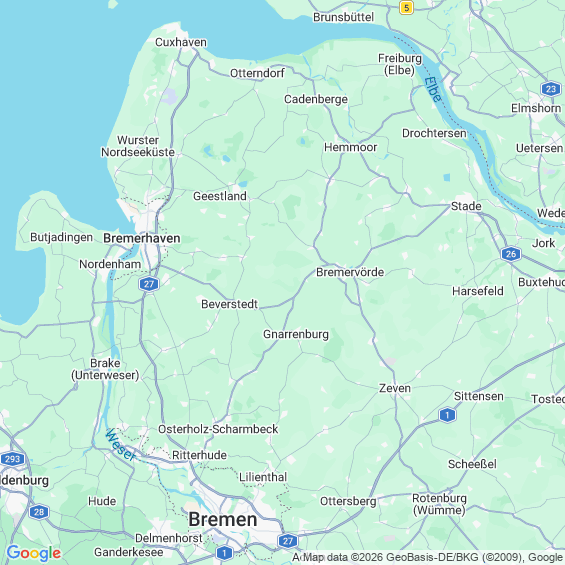This screenshot has height=565, width=565.
Task: Click the Stade town label
Action: tap(466, 206)
